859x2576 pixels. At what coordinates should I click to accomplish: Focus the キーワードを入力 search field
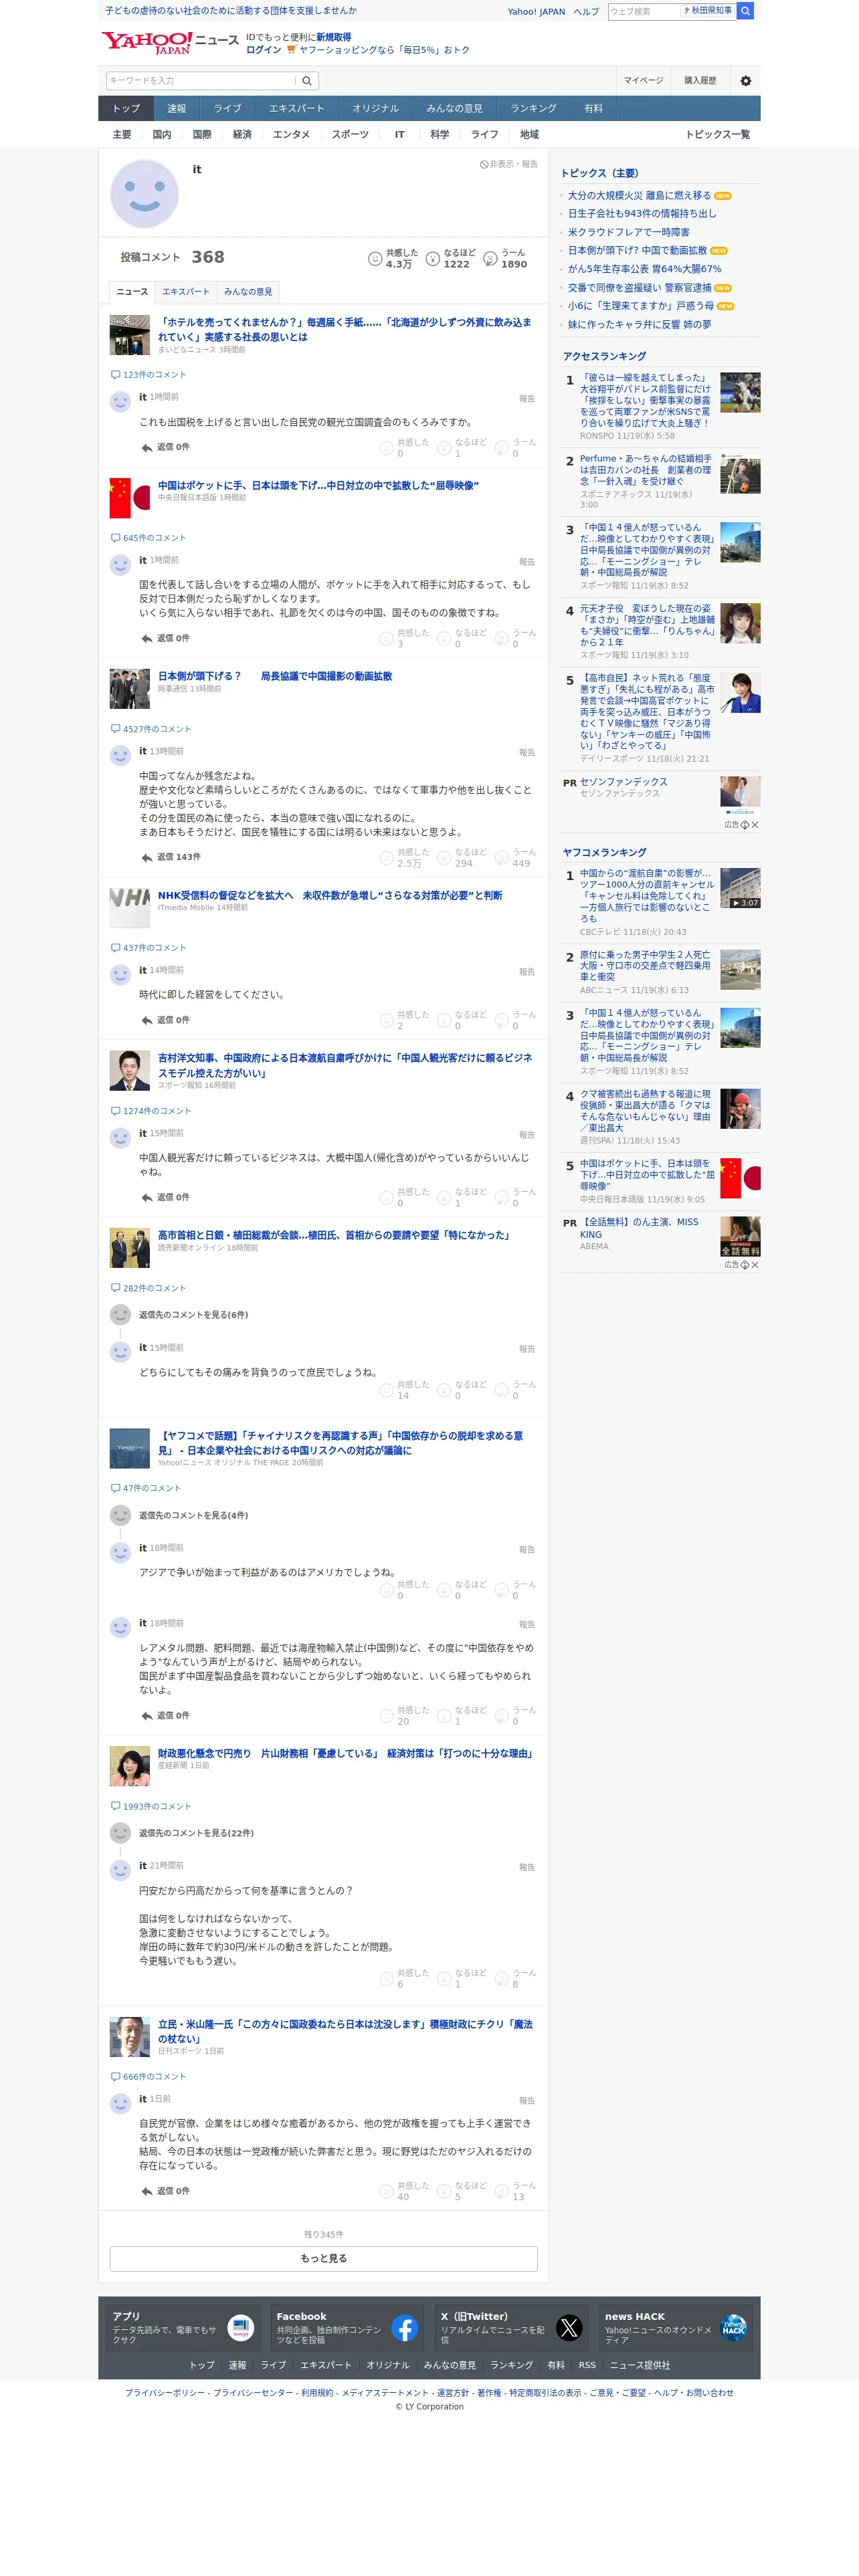200,81
